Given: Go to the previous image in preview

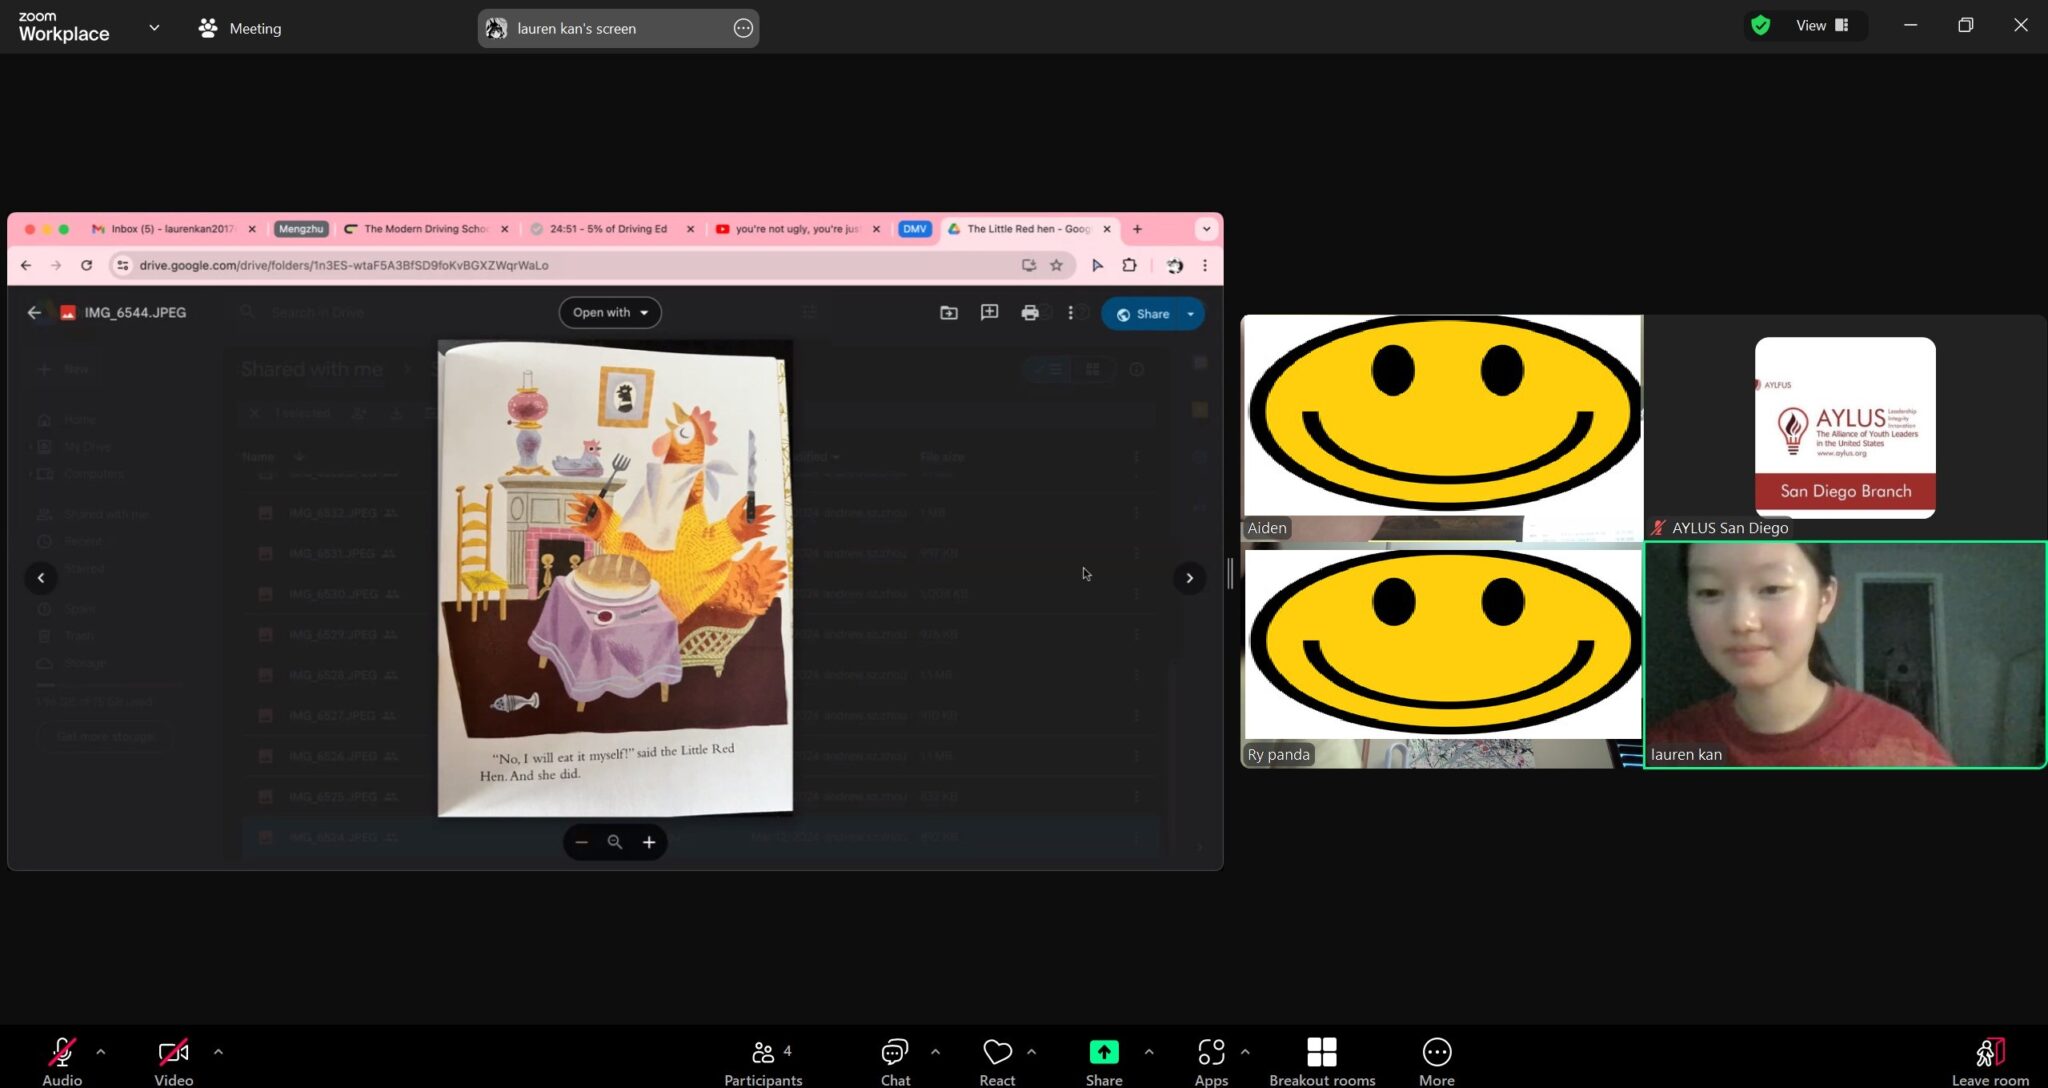Looking at the screenshot, I should coord(41,577).
